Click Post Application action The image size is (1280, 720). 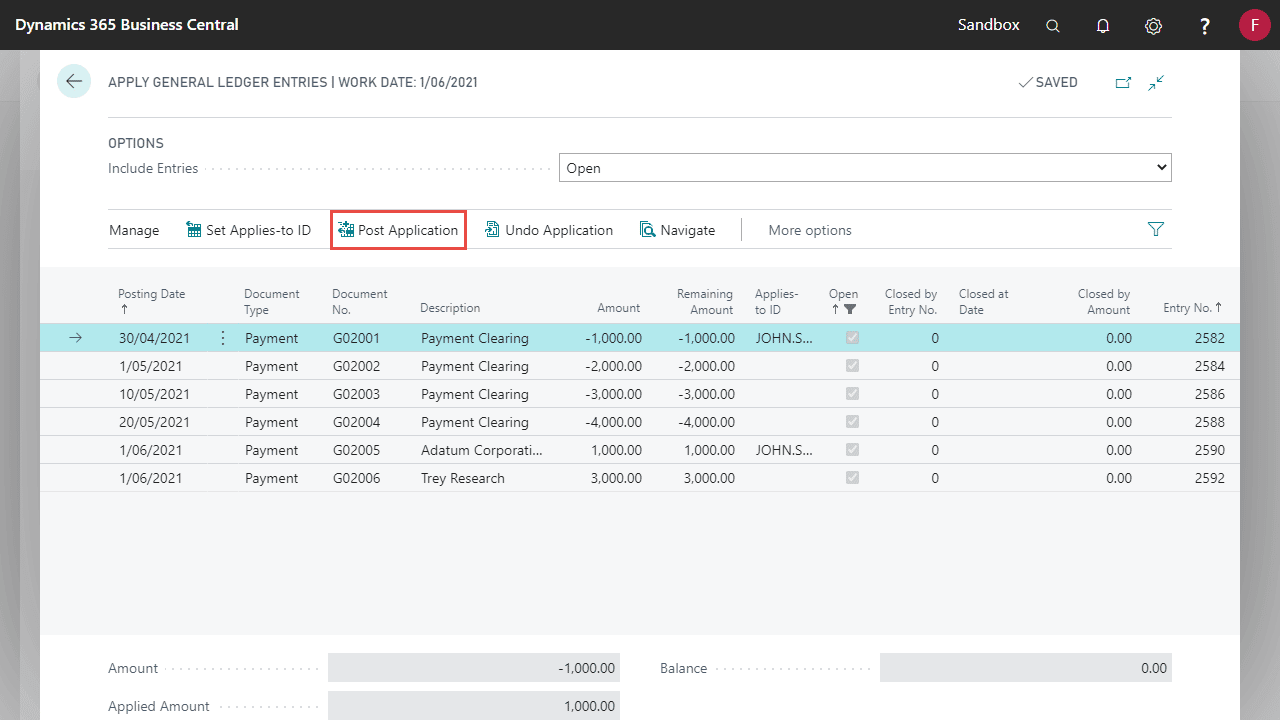click(x=398, y=230)
